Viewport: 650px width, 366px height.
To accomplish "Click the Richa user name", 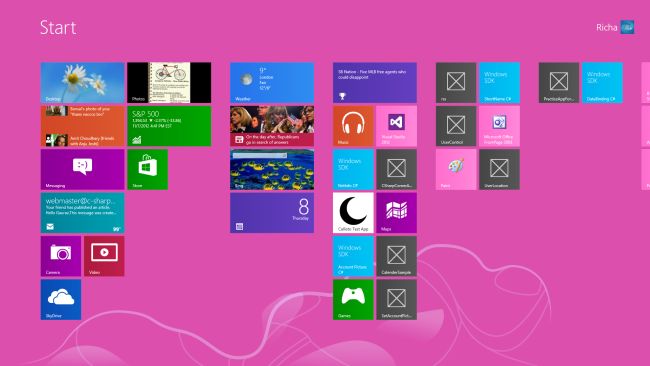I will (607, 27).
